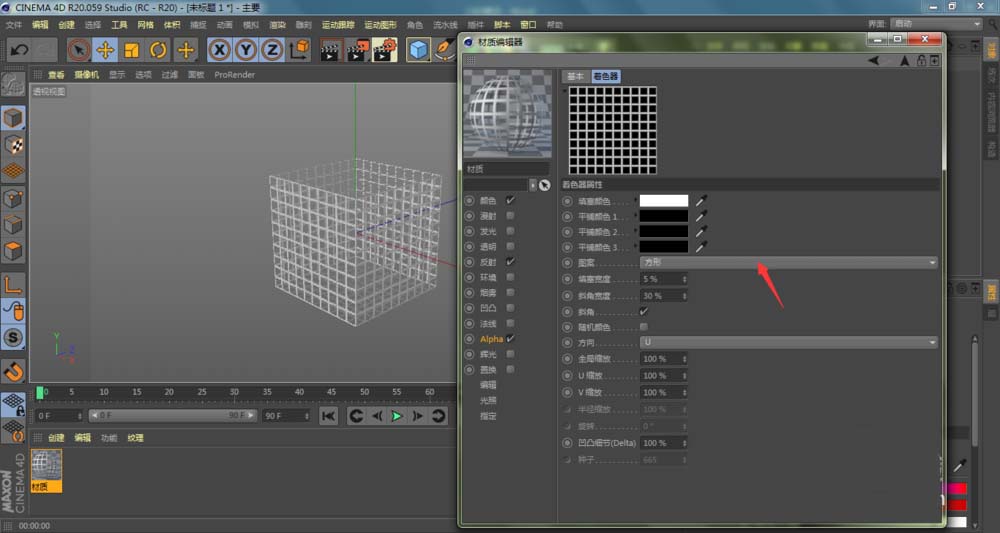Add a cube primitive object
This screenshot has width=1000, height=533.
(418, 50)
